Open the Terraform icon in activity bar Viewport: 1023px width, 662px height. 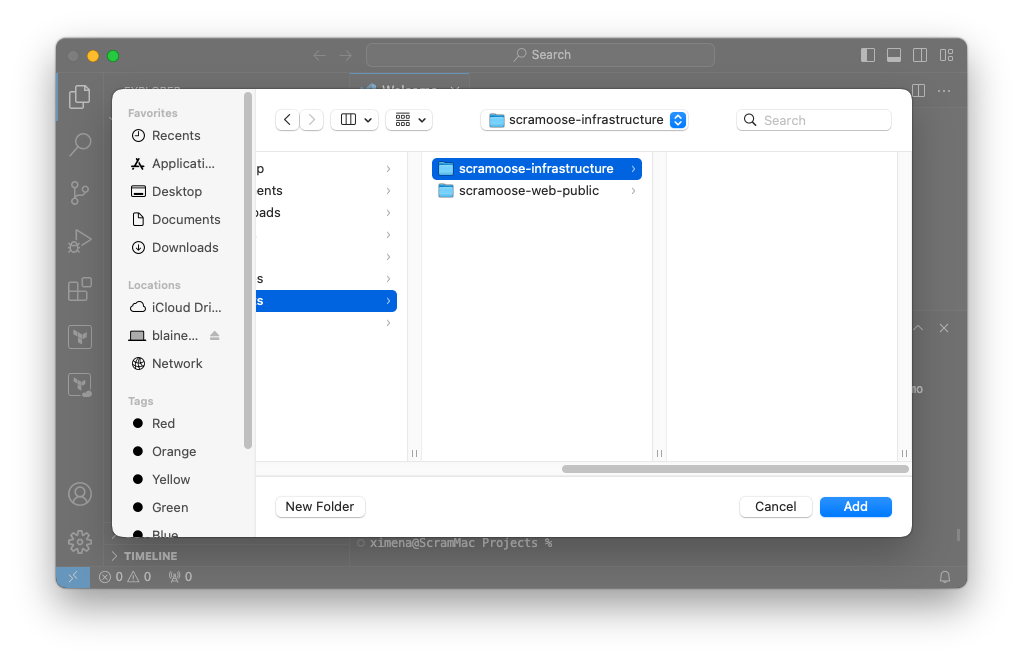pos(80,337)
